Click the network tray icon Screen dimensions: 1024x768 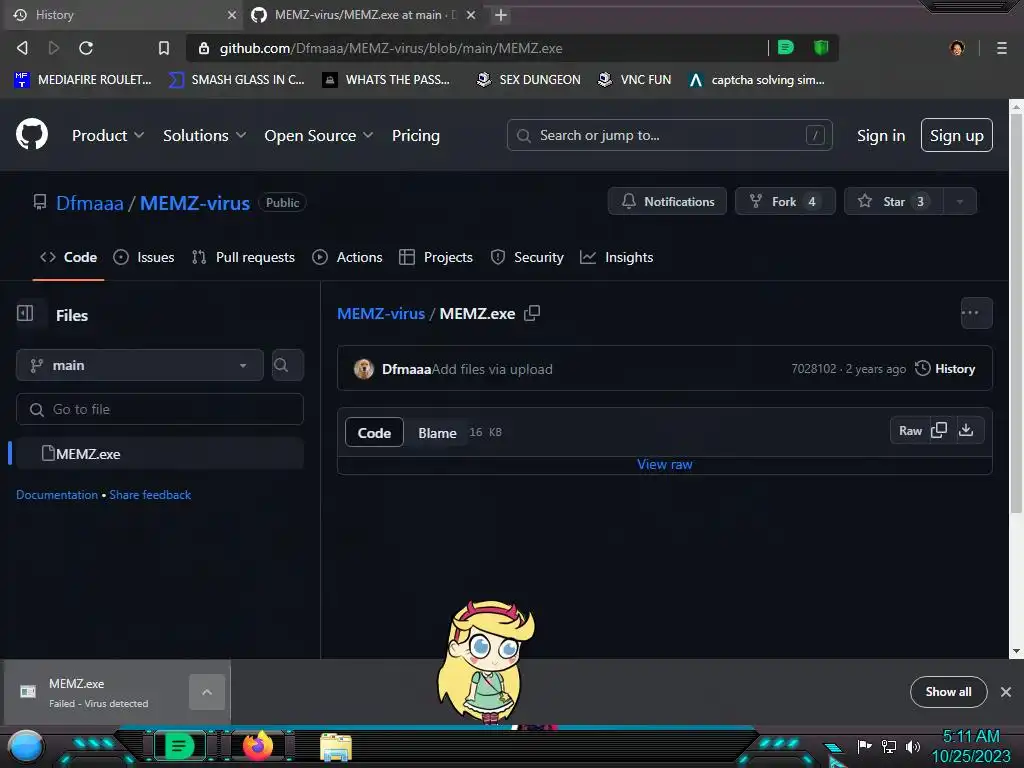click(x=888, y=746)
